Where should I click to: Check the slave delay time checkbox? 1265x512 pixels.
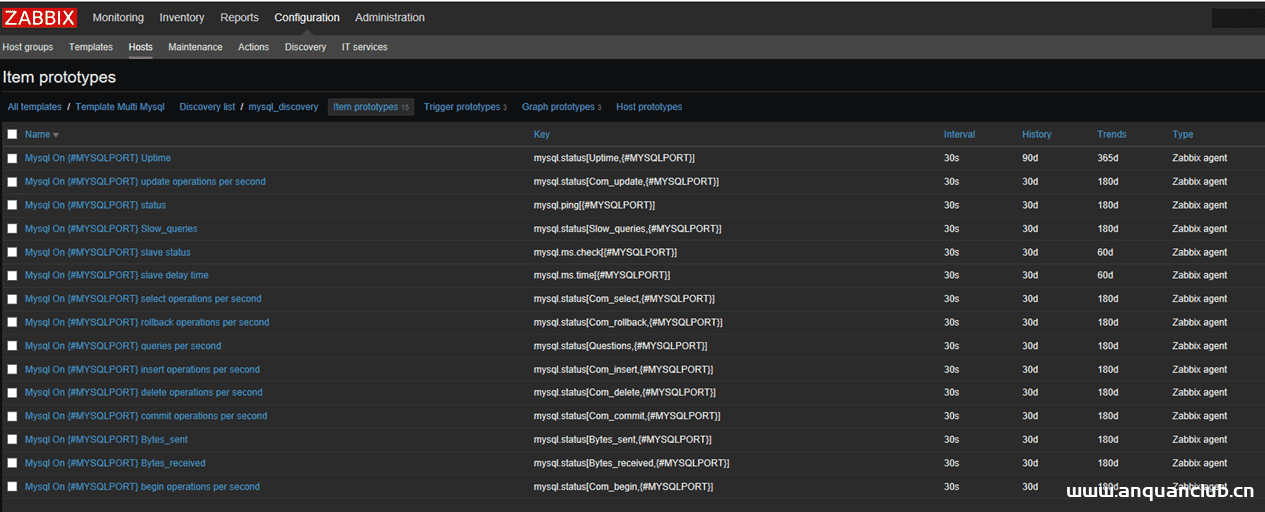pyautogui.click(x=12, y=275)
